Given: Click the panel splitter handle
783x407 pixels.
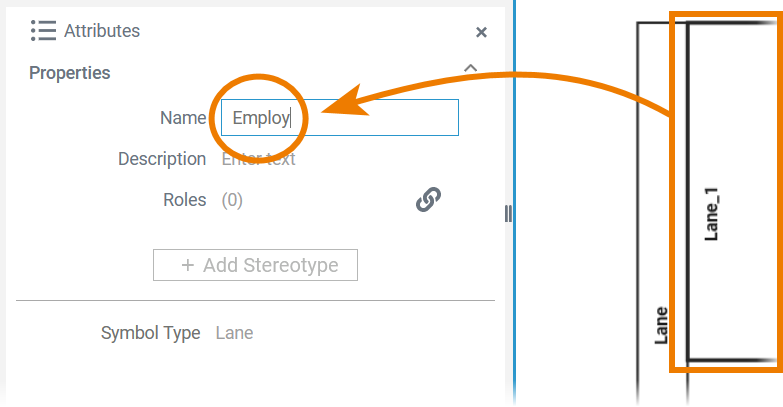Looking at the screenshot, I should [x=508, y=213].
